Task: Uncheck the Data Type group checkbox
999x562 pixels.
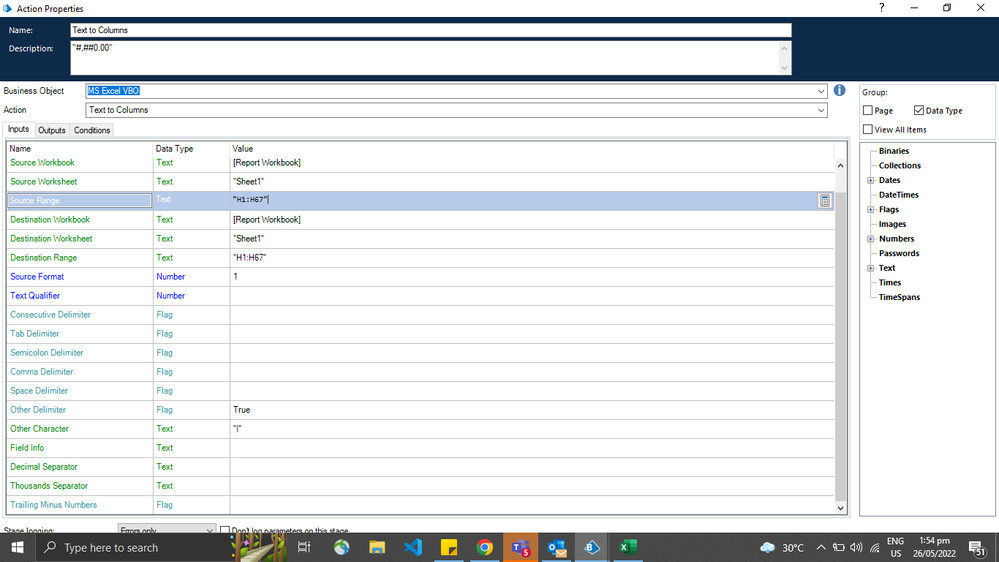Action: click(918, 110)
